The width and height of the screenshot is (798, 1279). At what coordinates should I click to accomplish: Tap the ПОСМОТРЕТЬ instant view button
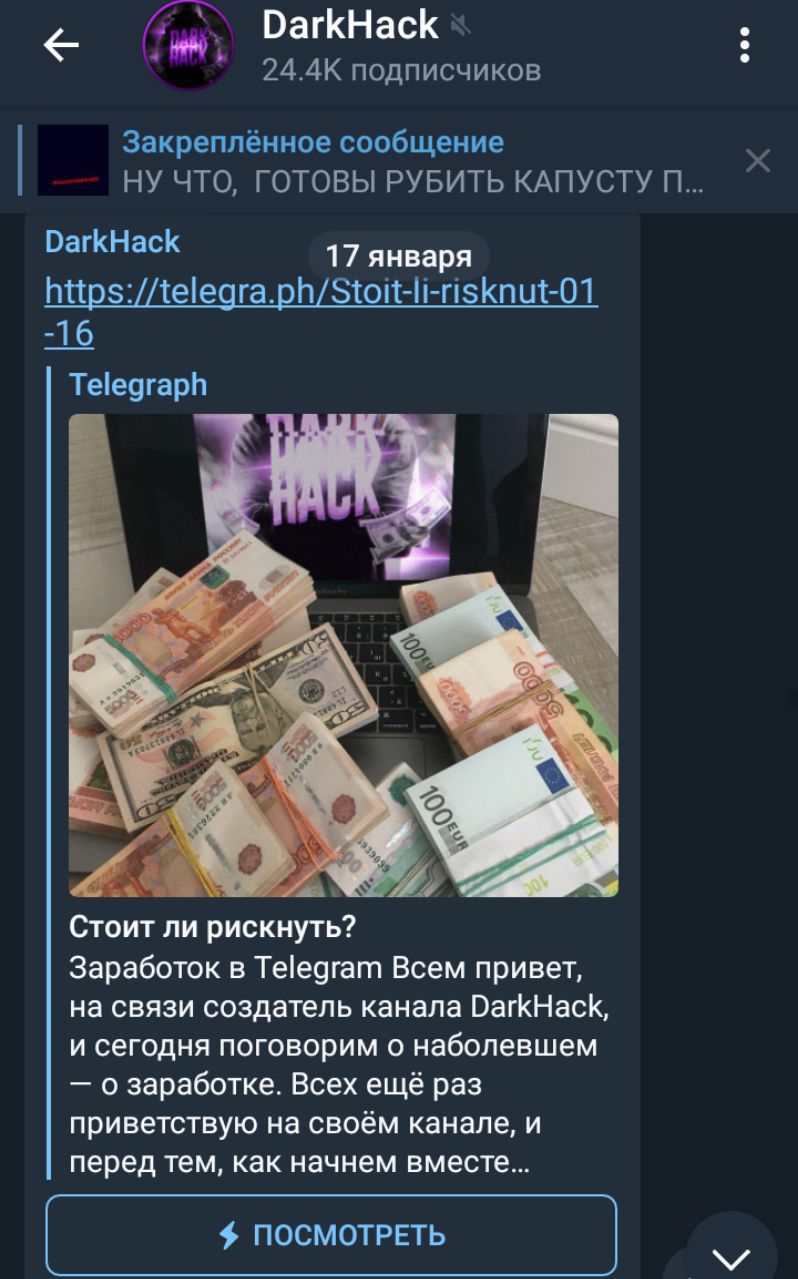point(331,1235)
